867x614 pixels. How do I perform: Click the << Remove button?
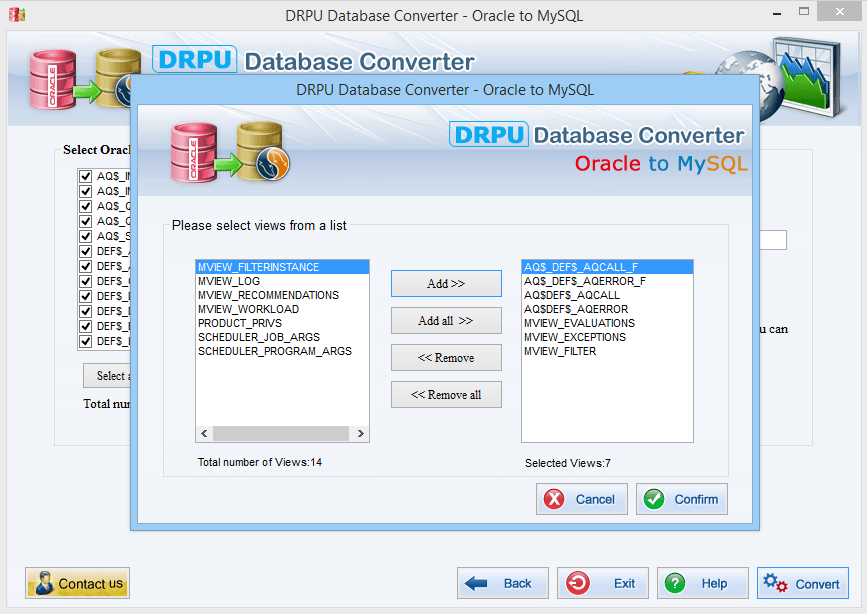click(x=446, y=358)
